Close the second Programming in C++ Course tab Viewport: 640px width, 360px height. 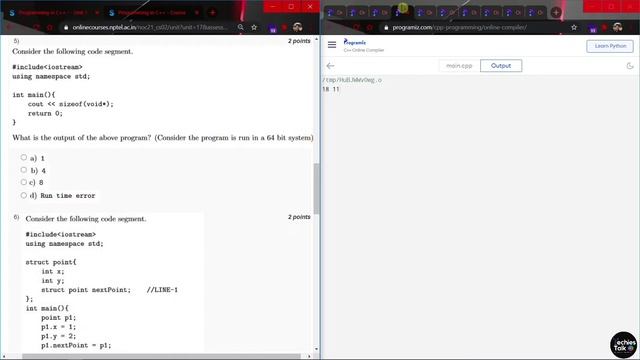(x=197, y=13)
